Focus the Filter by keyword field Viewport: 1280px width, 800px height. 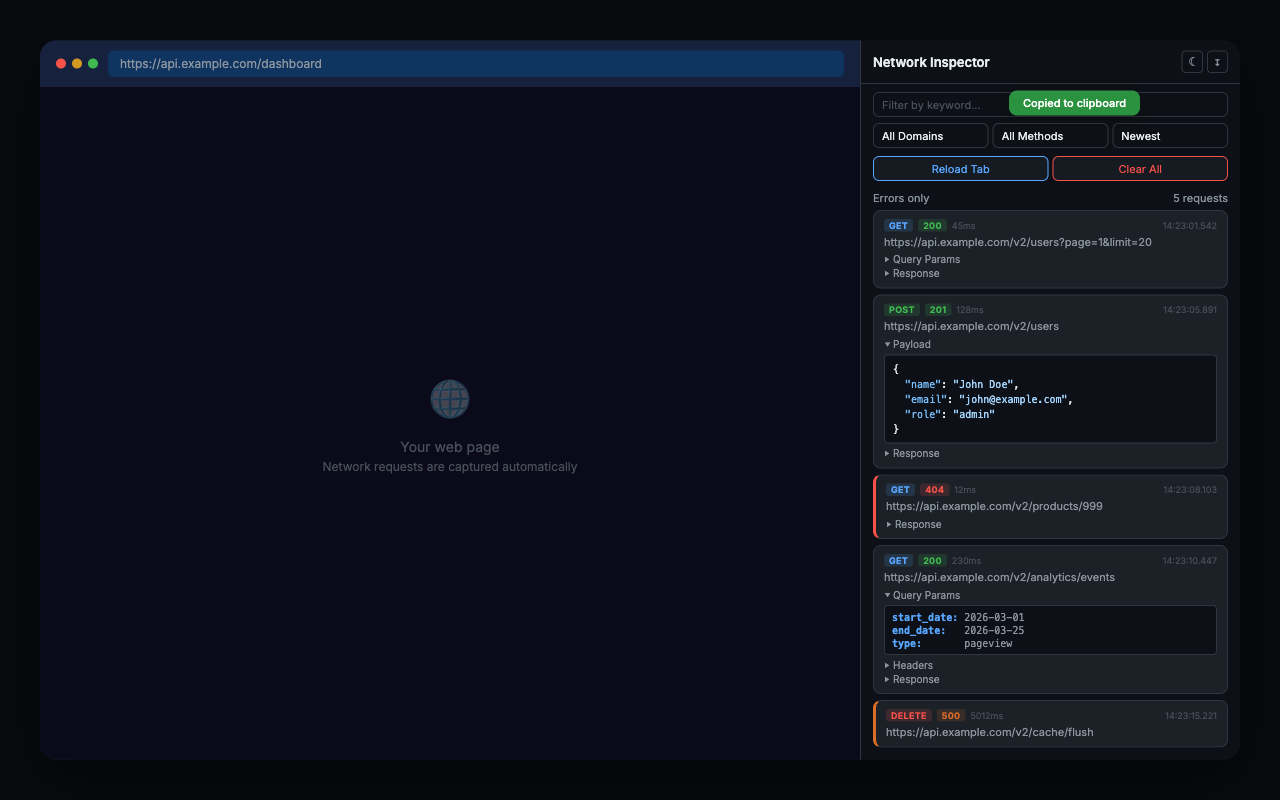tap(1050, 104)
